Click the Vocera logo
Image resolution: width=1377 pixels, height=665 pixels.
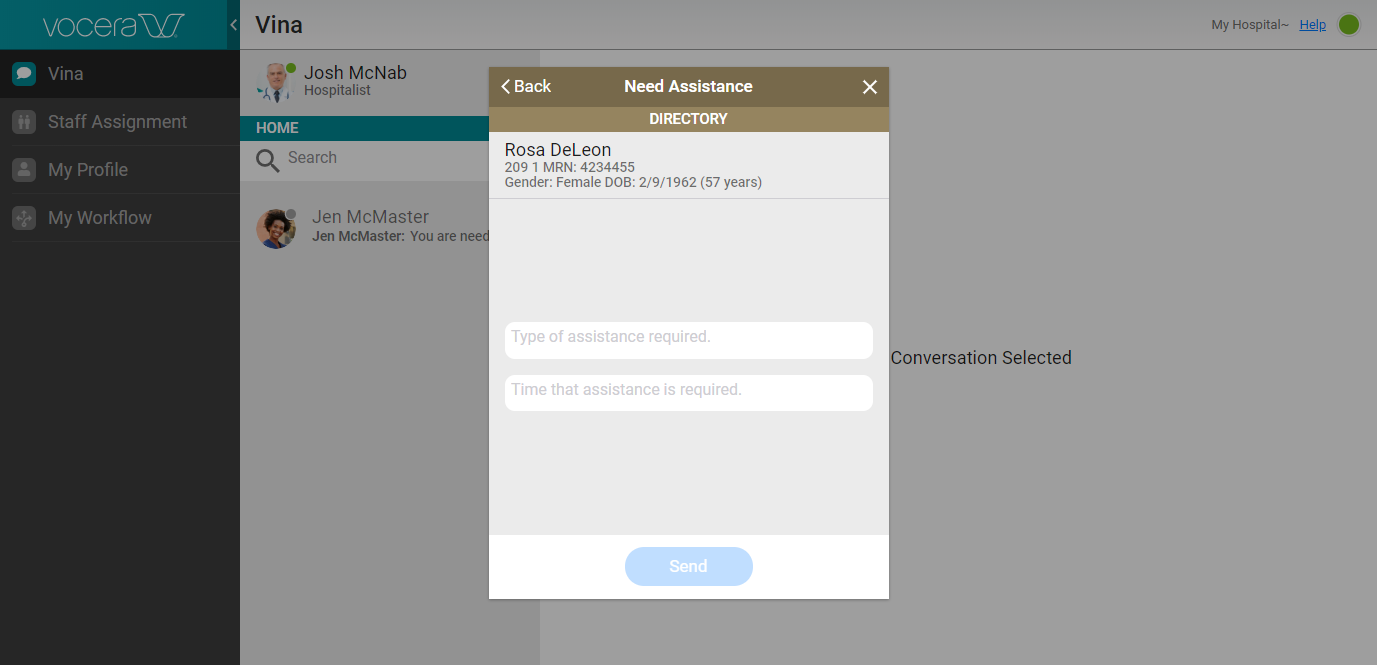113,25
